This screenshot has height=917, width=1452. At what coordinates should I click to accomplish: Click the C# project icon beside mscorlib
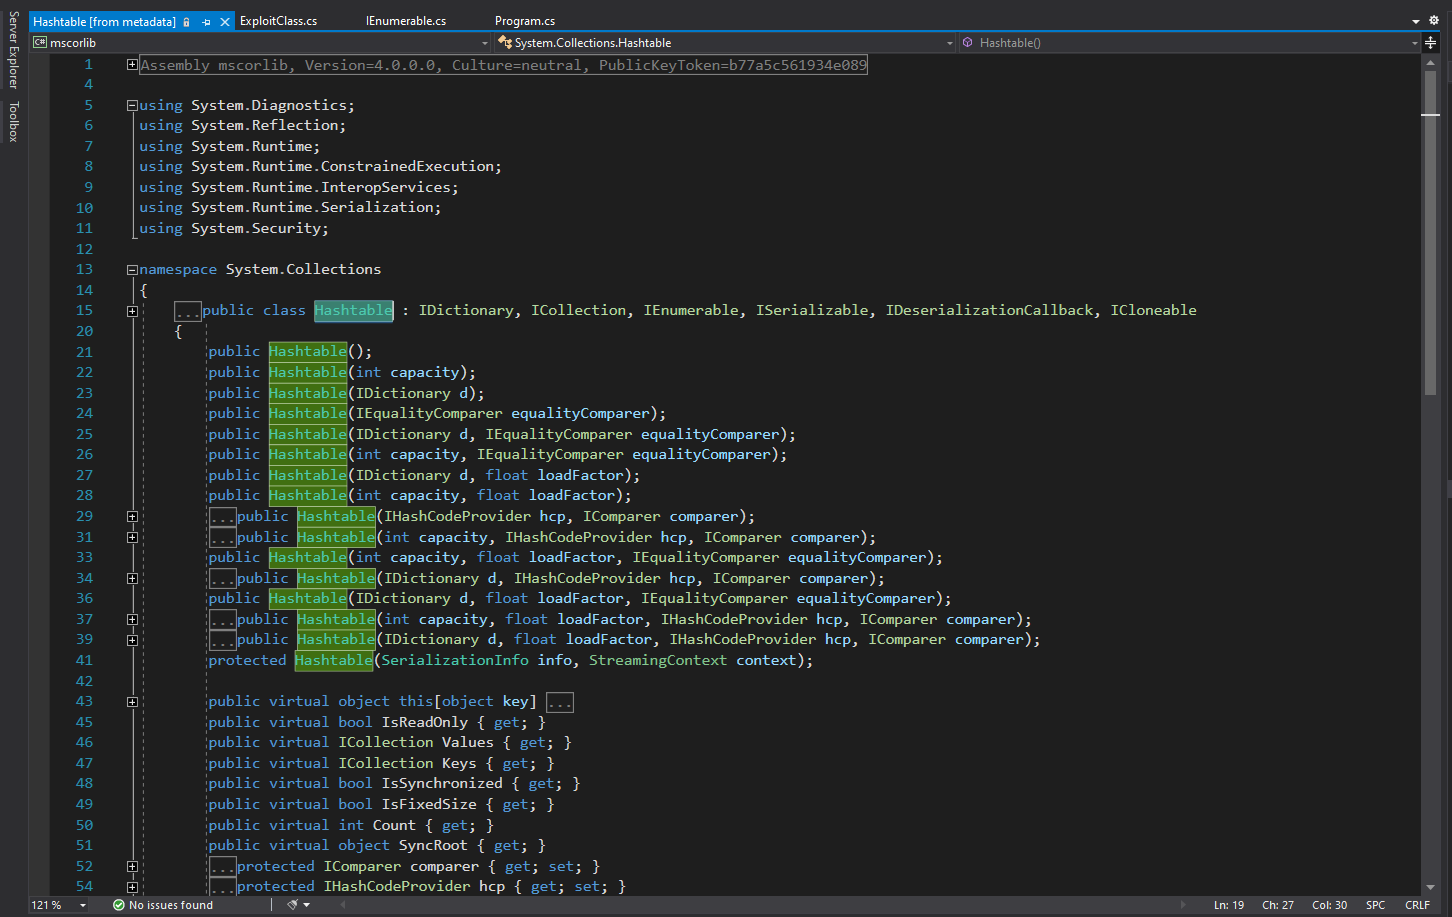(x=40, y=43)
